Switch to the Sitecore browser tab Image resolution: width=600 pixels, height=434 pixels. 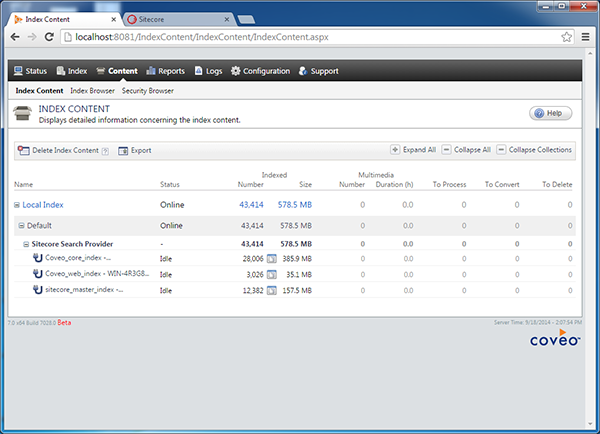point(177,19)
